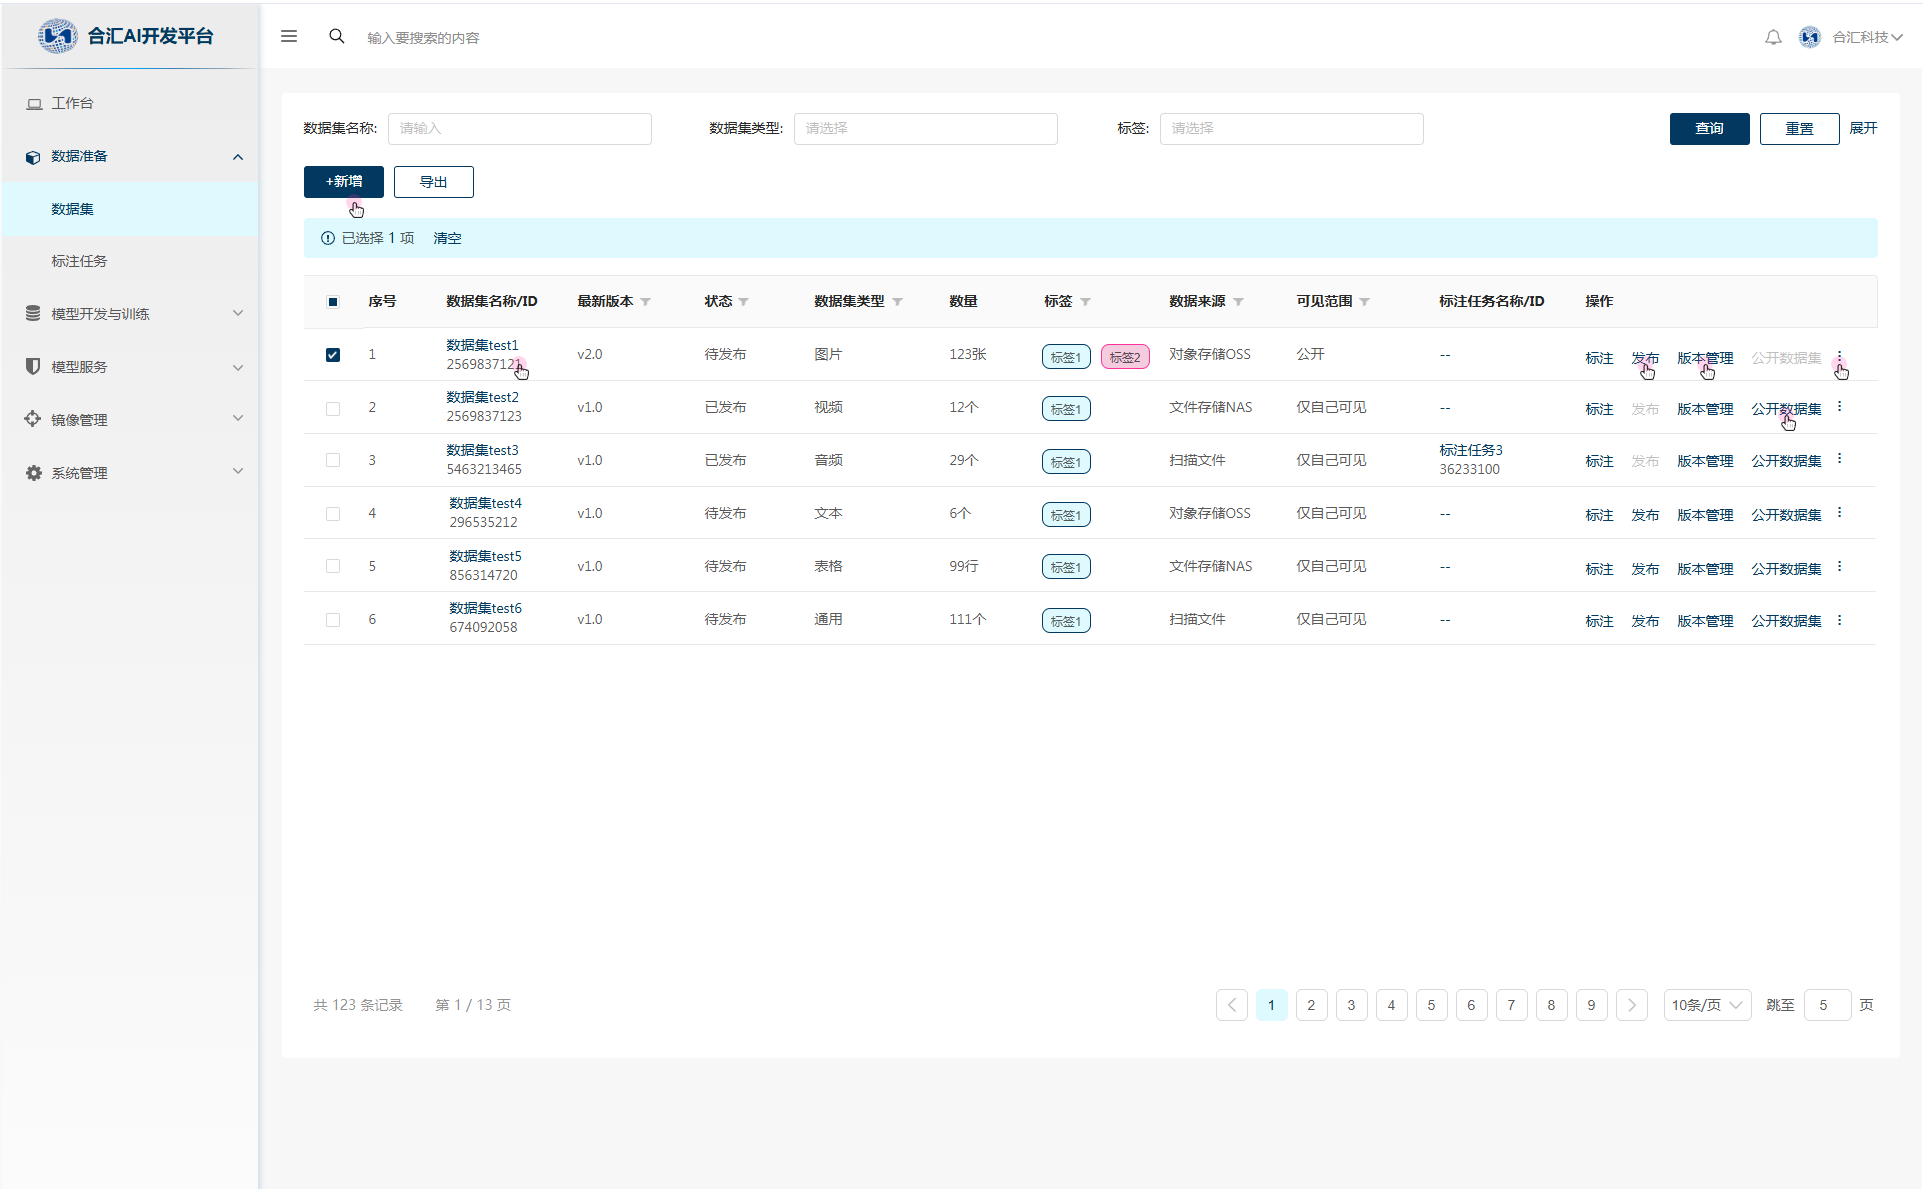Click the 标签 column filter icon
This screenshot has width=1923, height=1189.
point(1085,302)
